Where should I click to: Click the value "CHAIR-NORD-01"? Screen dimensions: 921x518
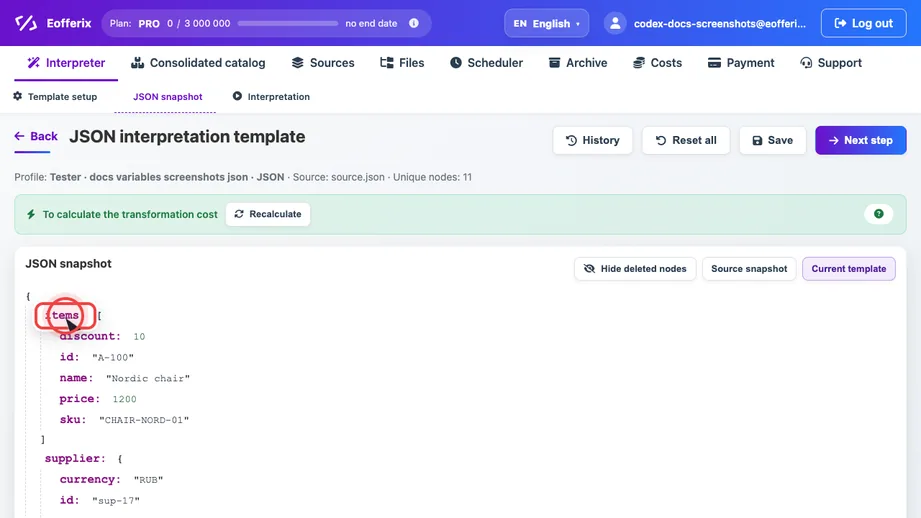coord(144,420)
